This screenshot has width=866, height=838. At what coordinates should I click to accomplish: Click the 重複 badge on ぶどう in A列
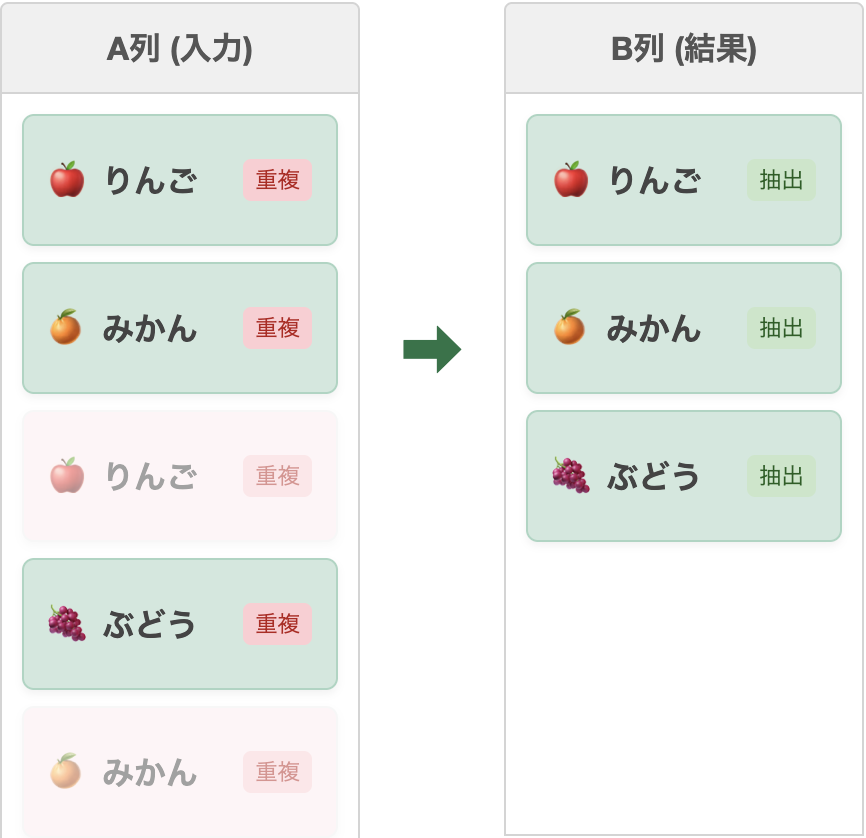(278, 624)
